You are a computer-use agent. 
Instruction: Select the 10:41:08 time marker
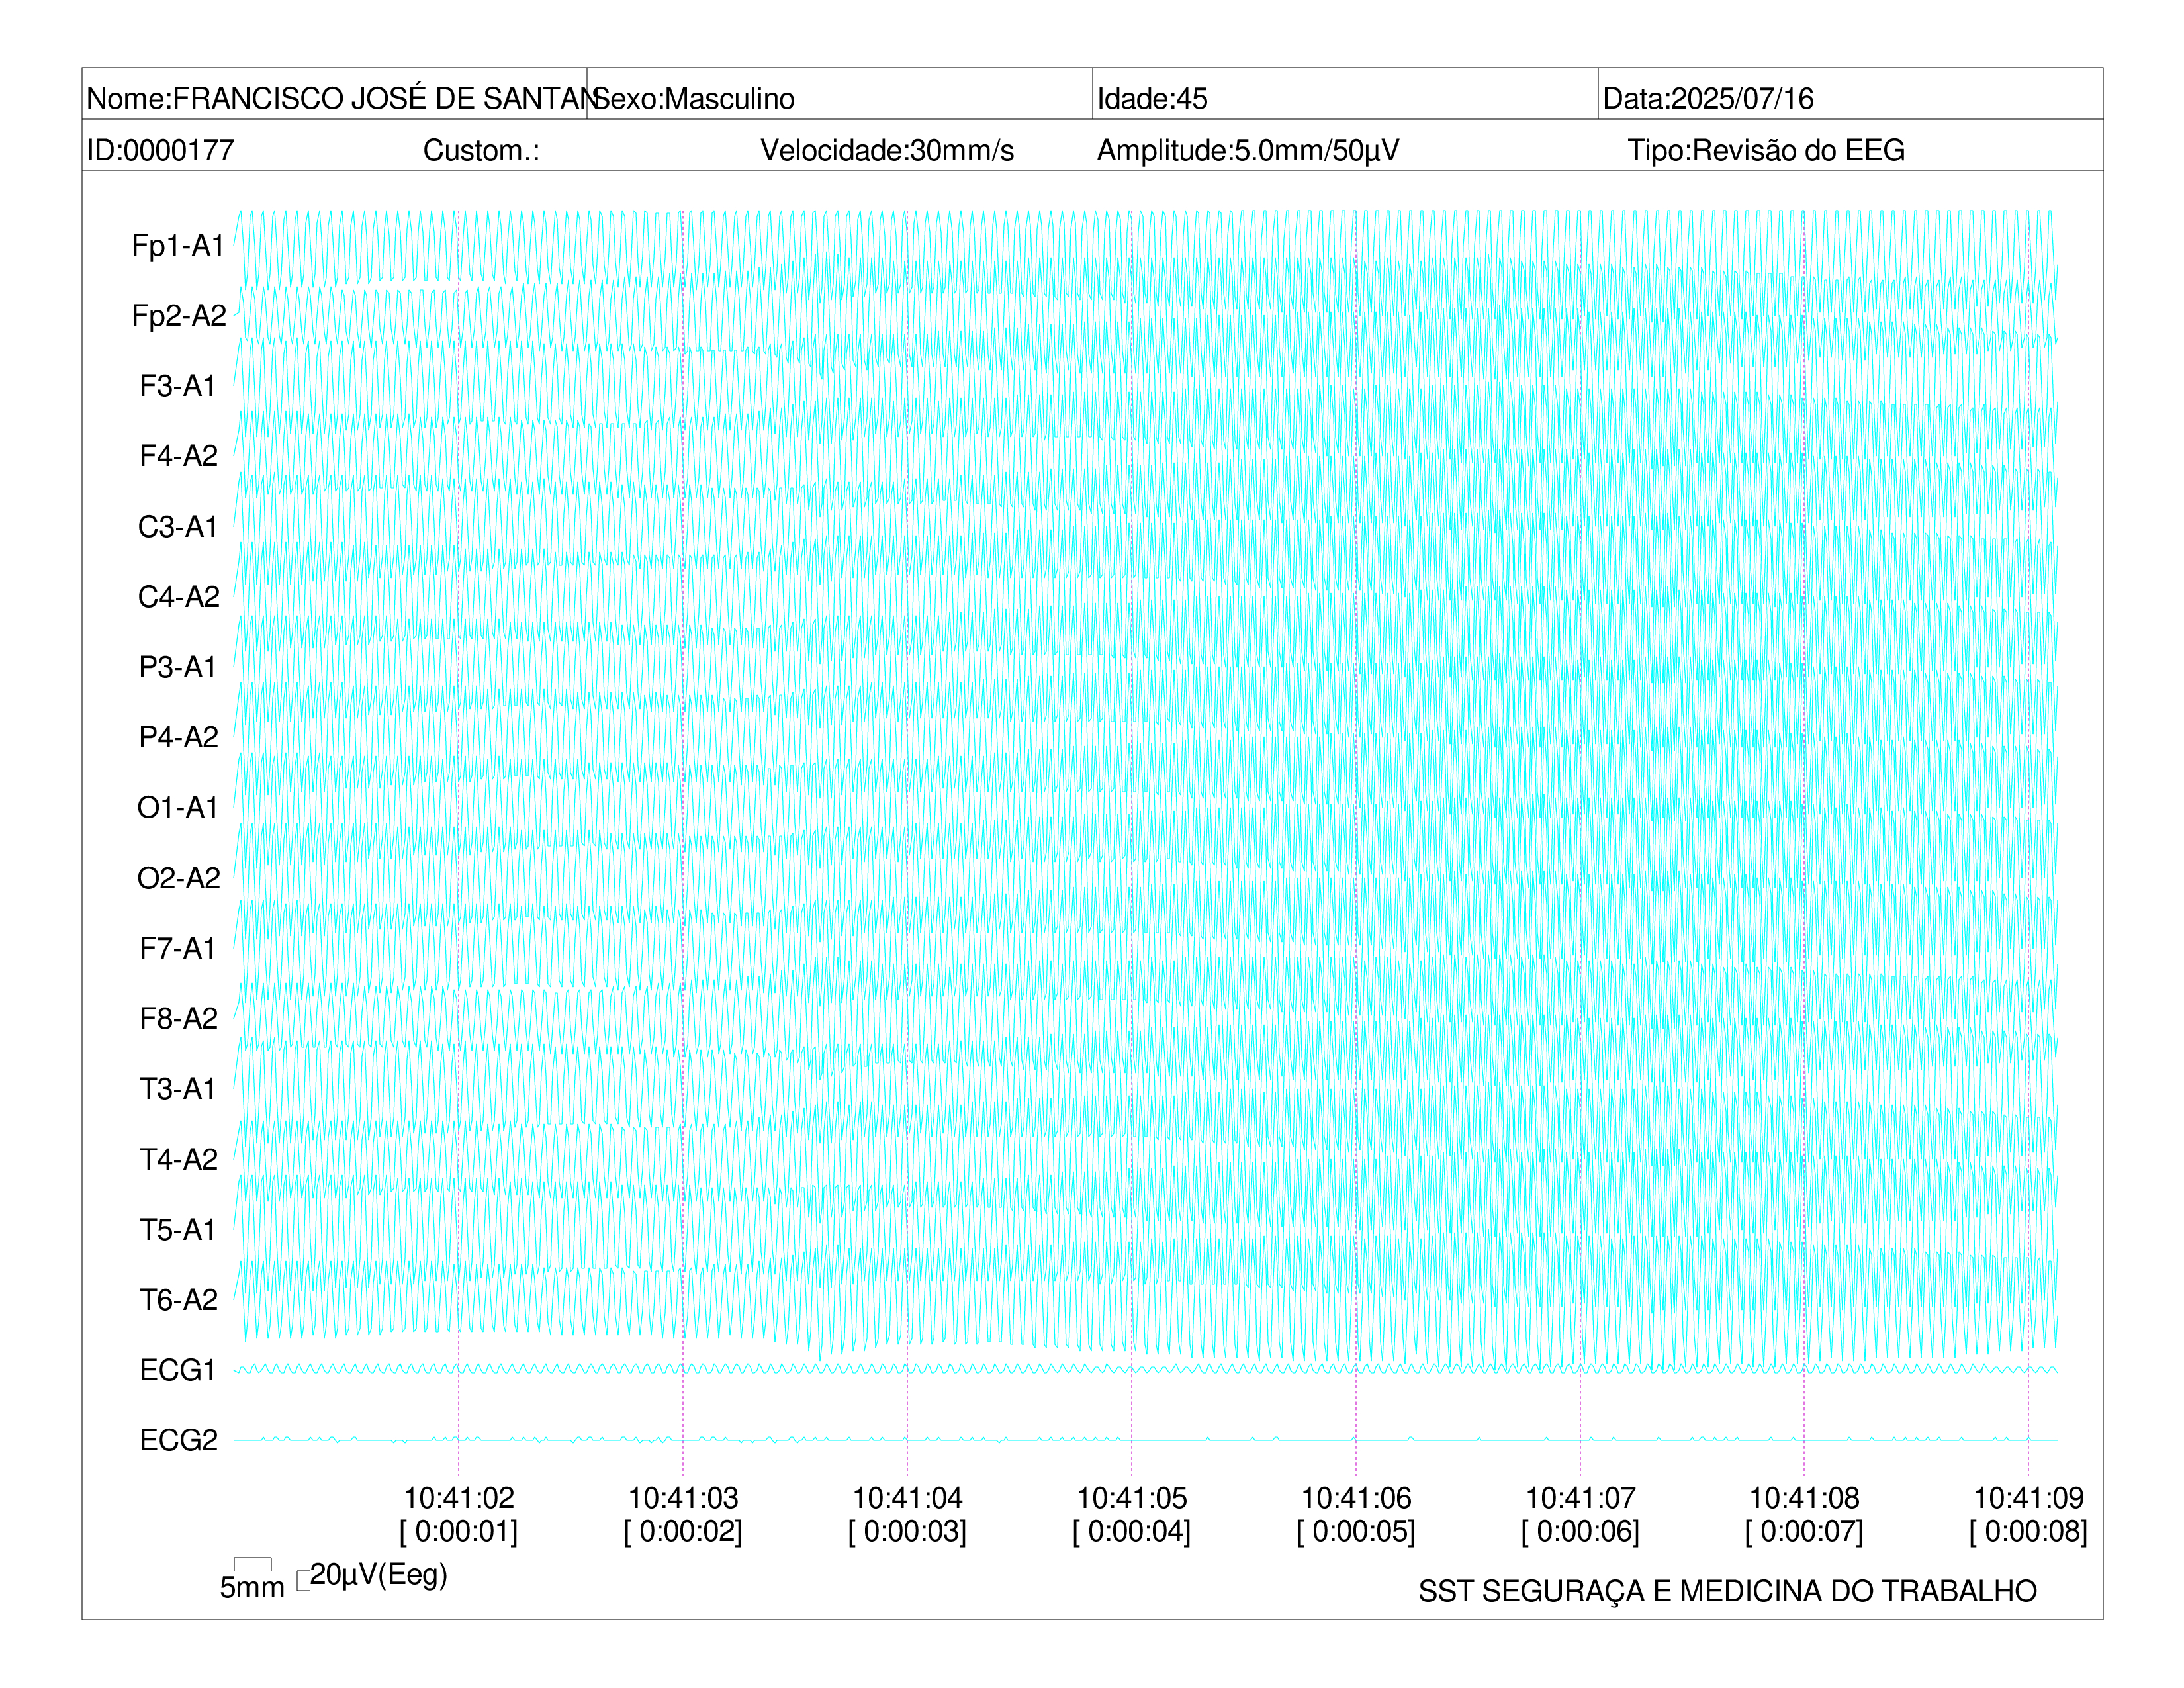click(1804, 1498)
